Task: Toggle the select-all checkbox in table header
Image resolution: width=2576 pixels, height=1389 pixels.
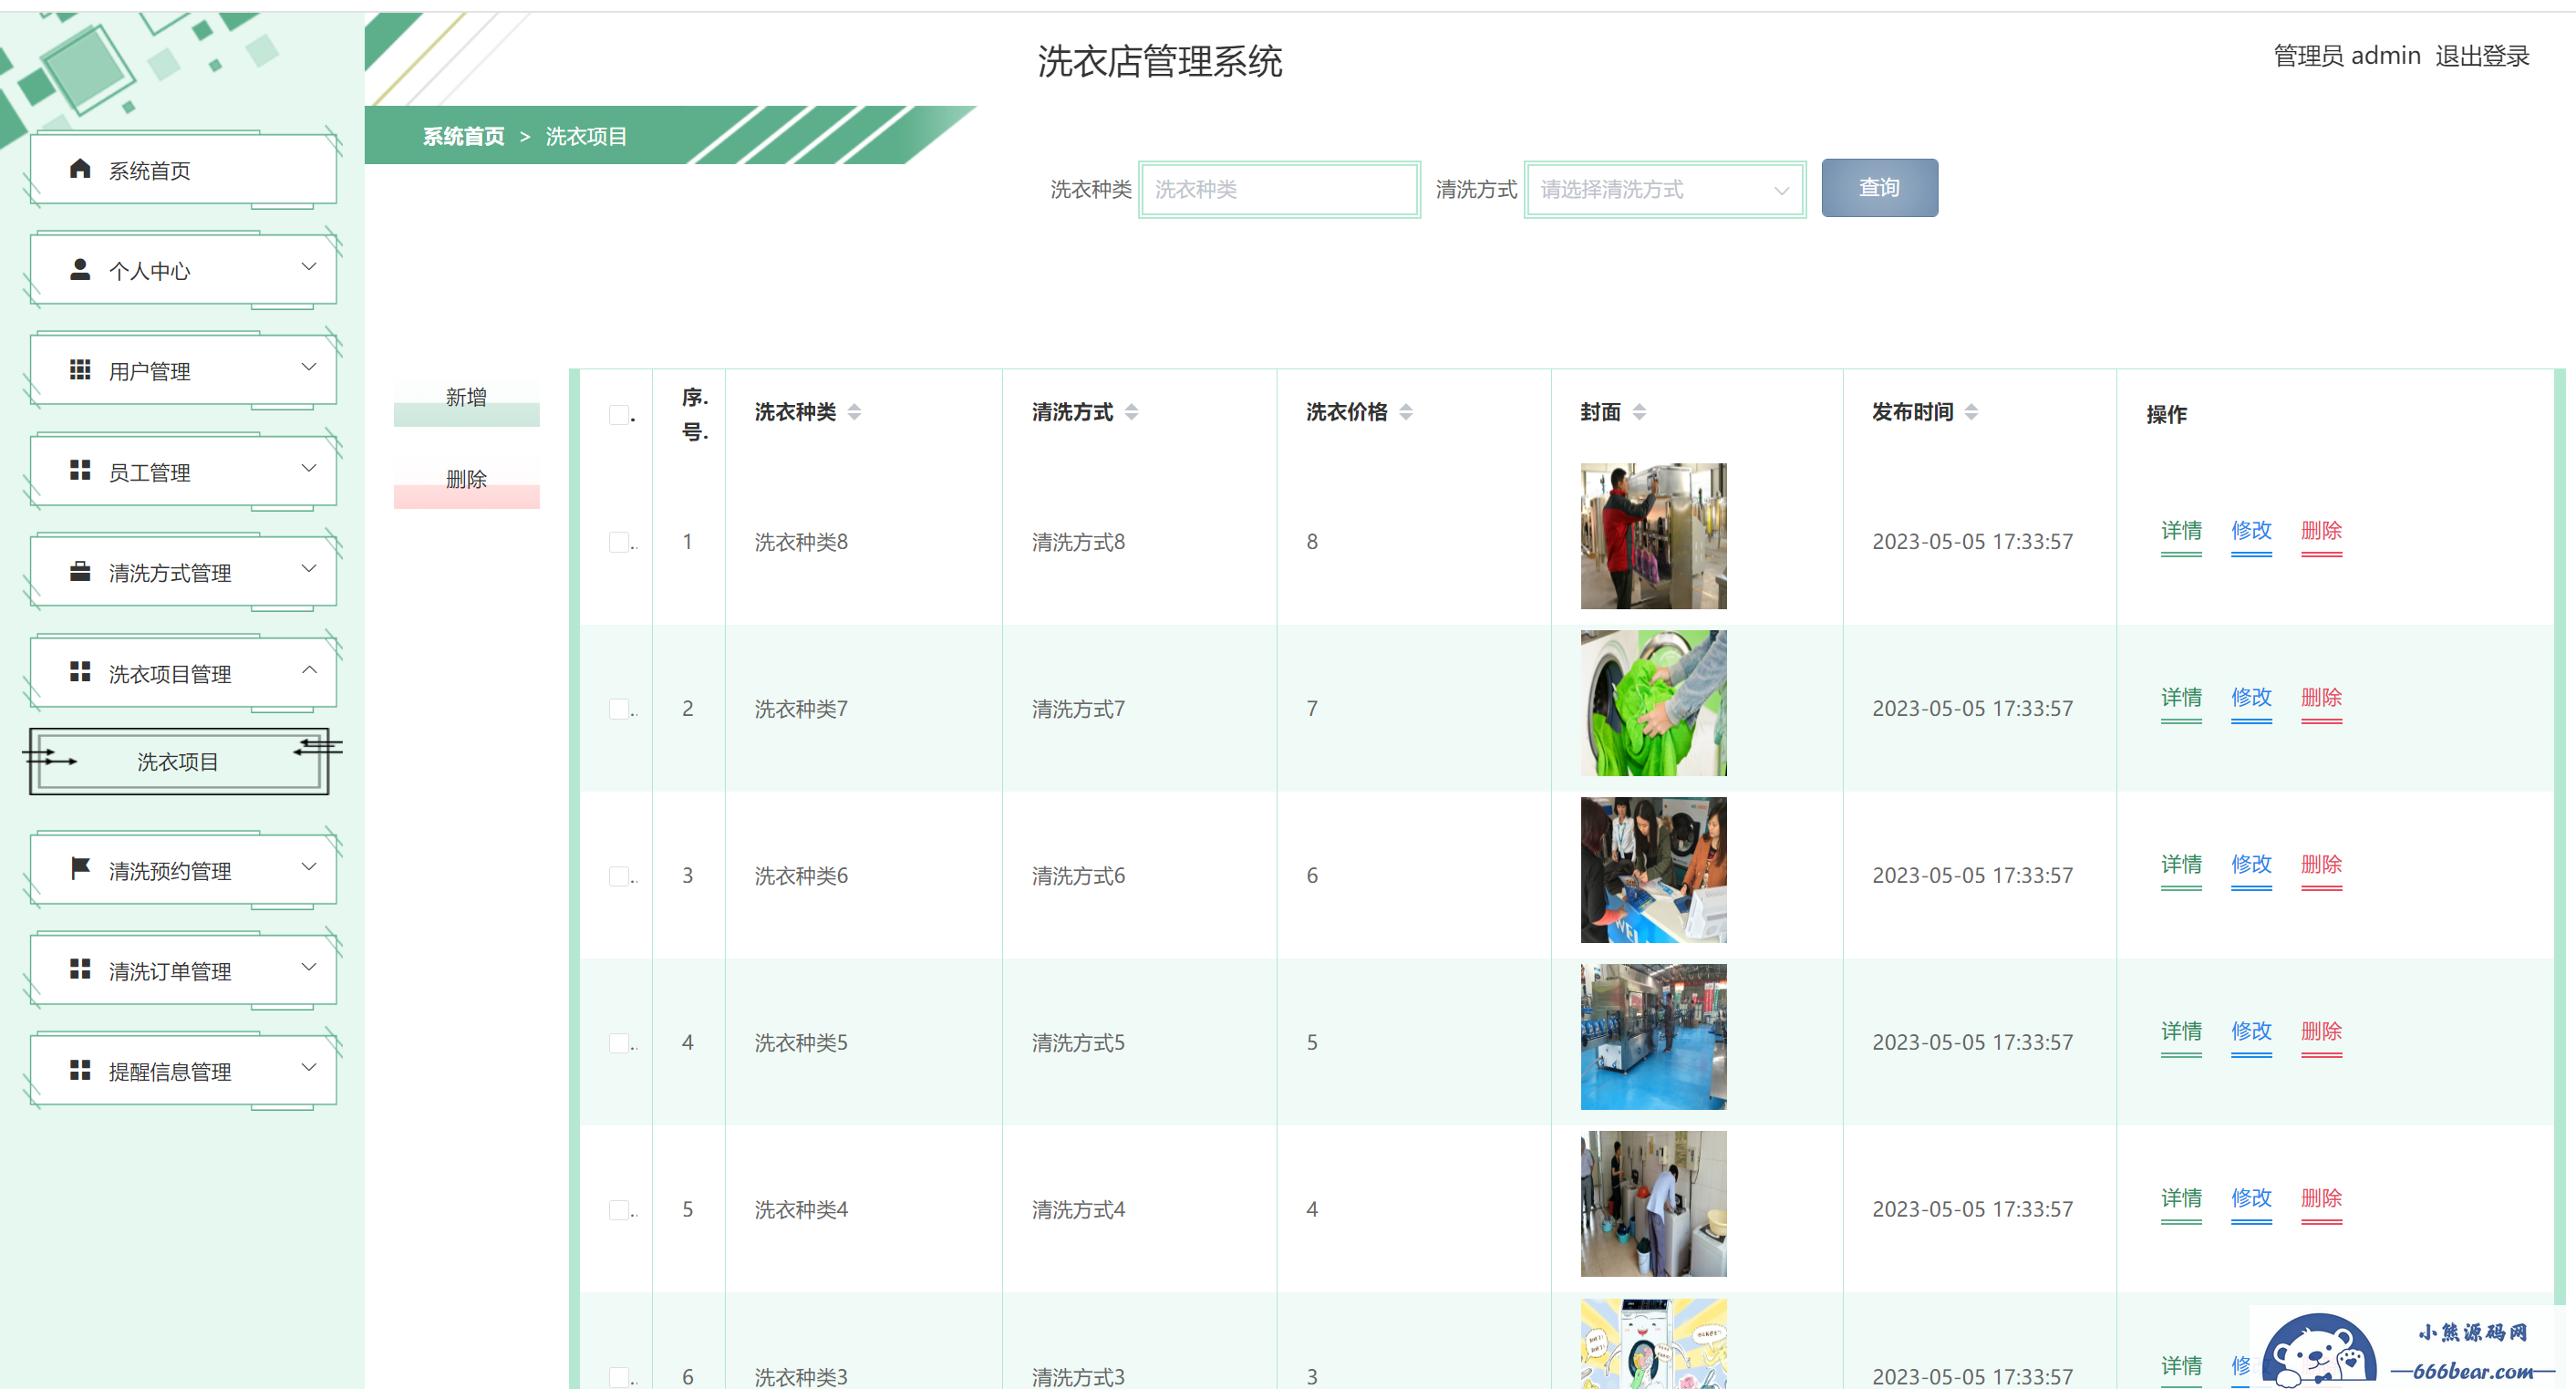Action: pos(619,415)
